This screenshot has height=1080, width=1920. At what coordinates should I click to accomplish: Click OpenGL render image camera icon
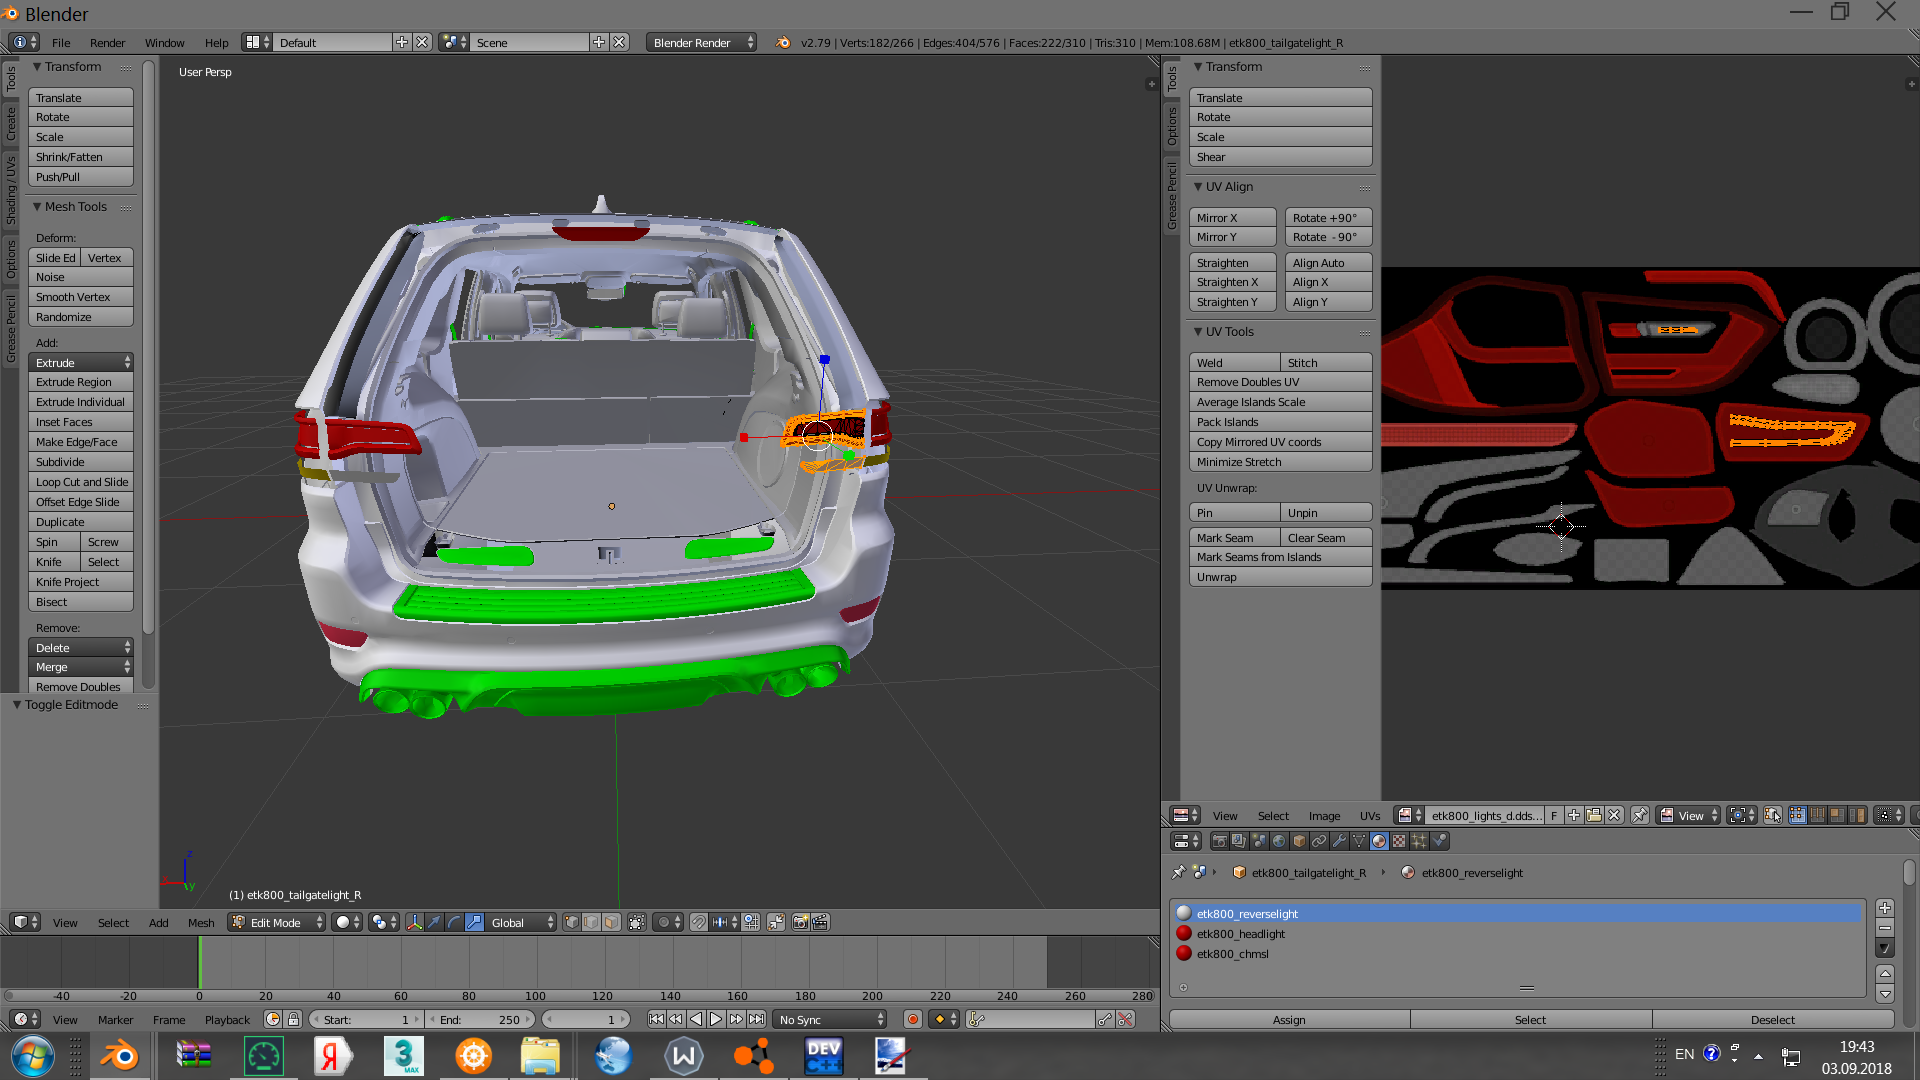[800, 922]
